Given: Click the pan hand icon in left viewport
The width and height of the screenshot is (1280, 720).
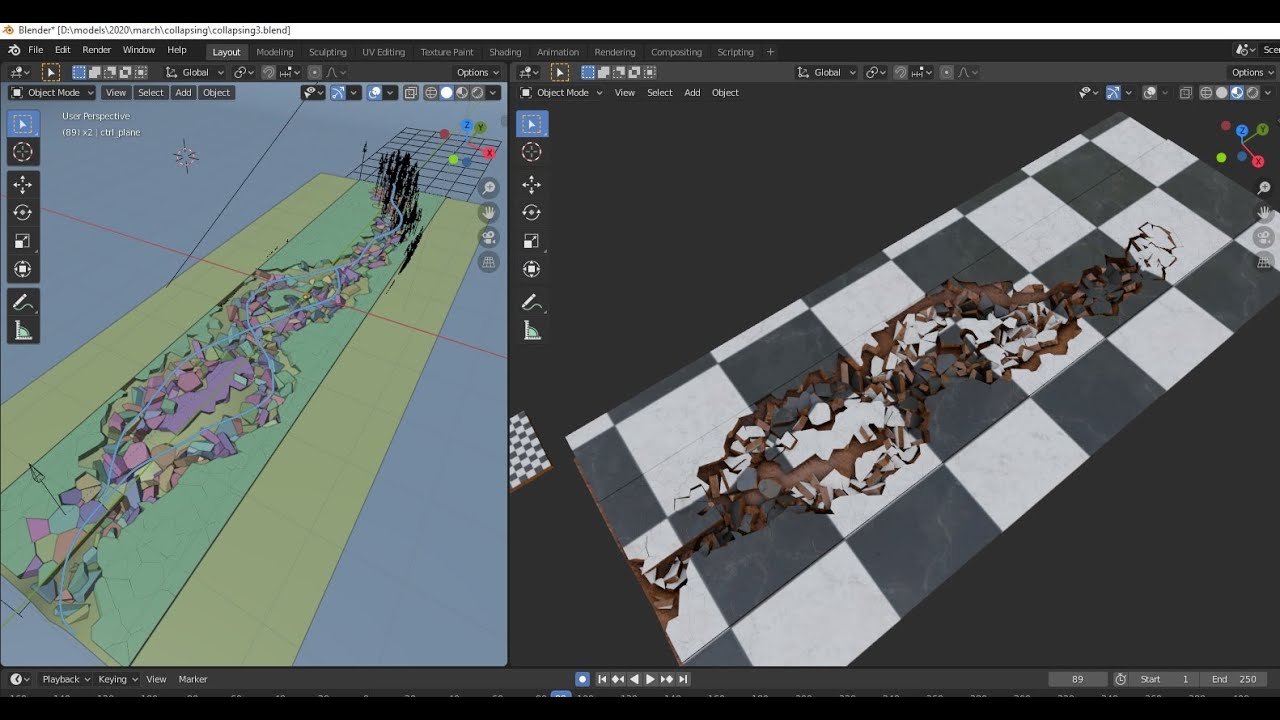Looking at the screenshot, I should [489, 212].
